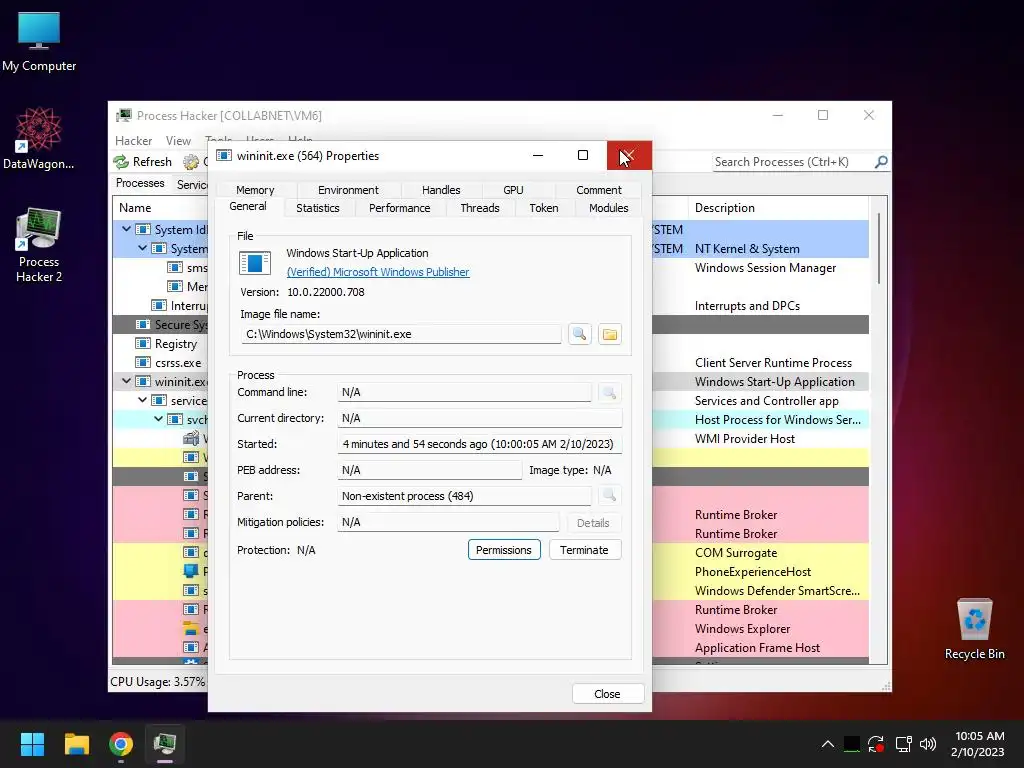Select Windows Session Manager row

765,268
